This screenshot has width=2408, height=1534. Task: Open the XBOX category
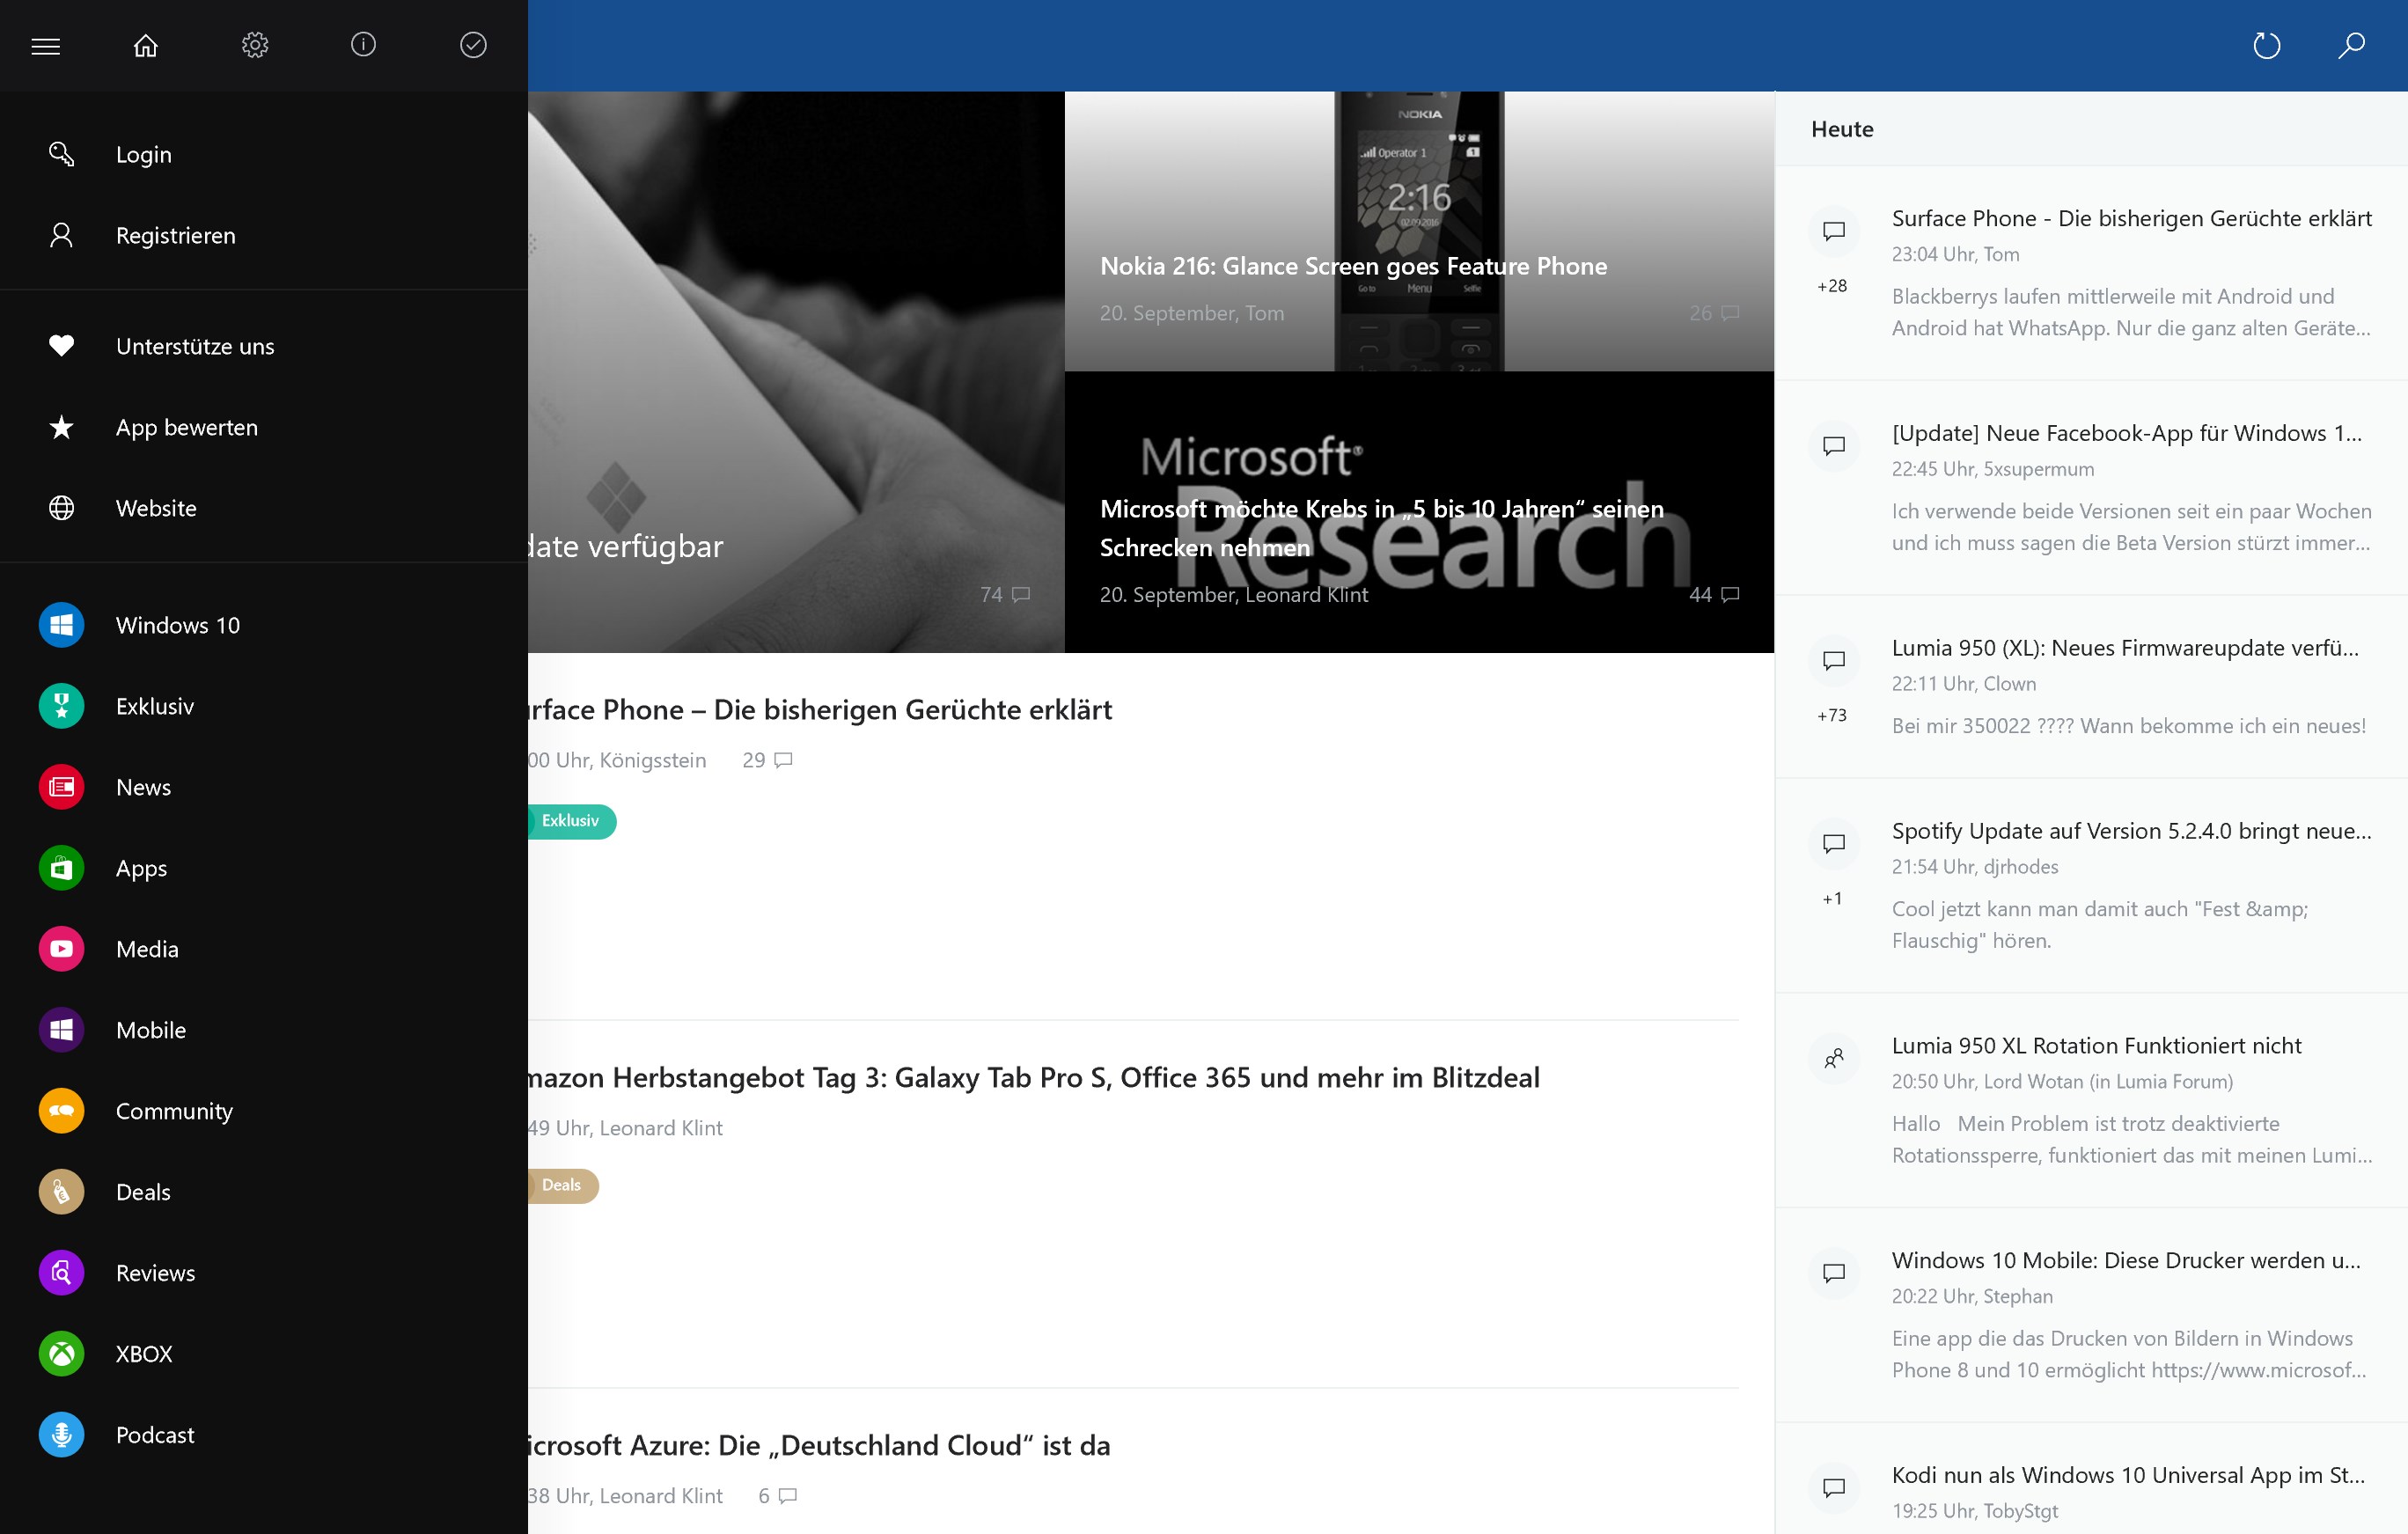point(144,1354)
